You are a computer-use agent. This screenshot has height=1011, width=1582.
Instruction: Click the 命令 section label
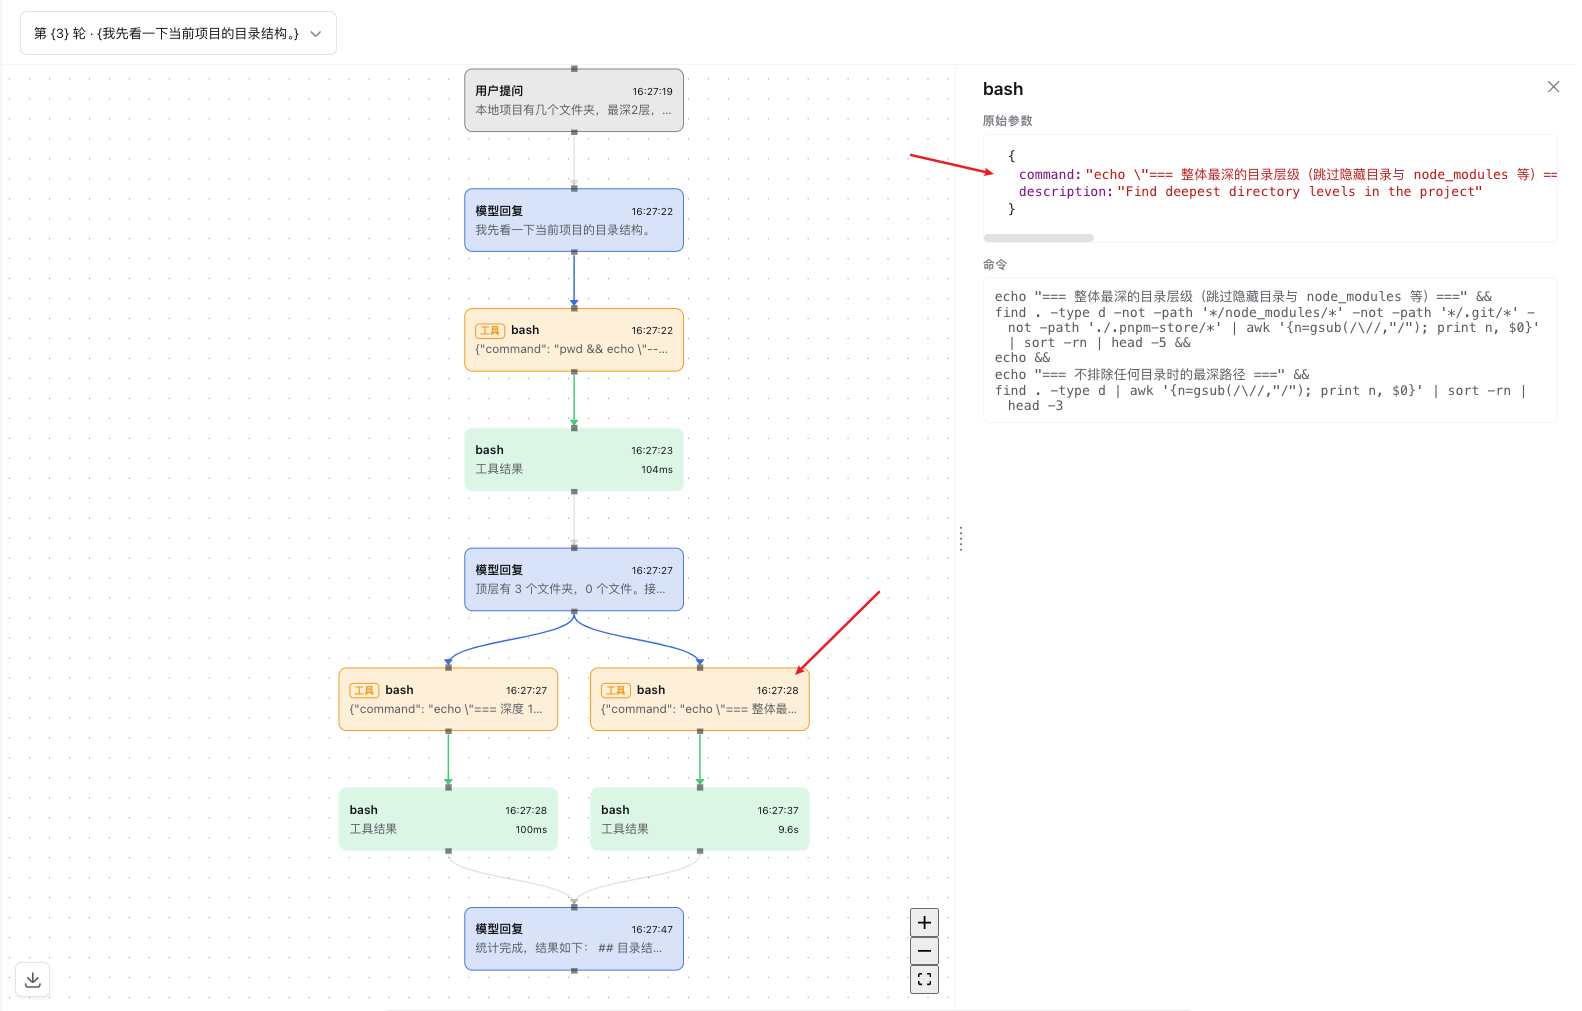(x=995, y=265)
